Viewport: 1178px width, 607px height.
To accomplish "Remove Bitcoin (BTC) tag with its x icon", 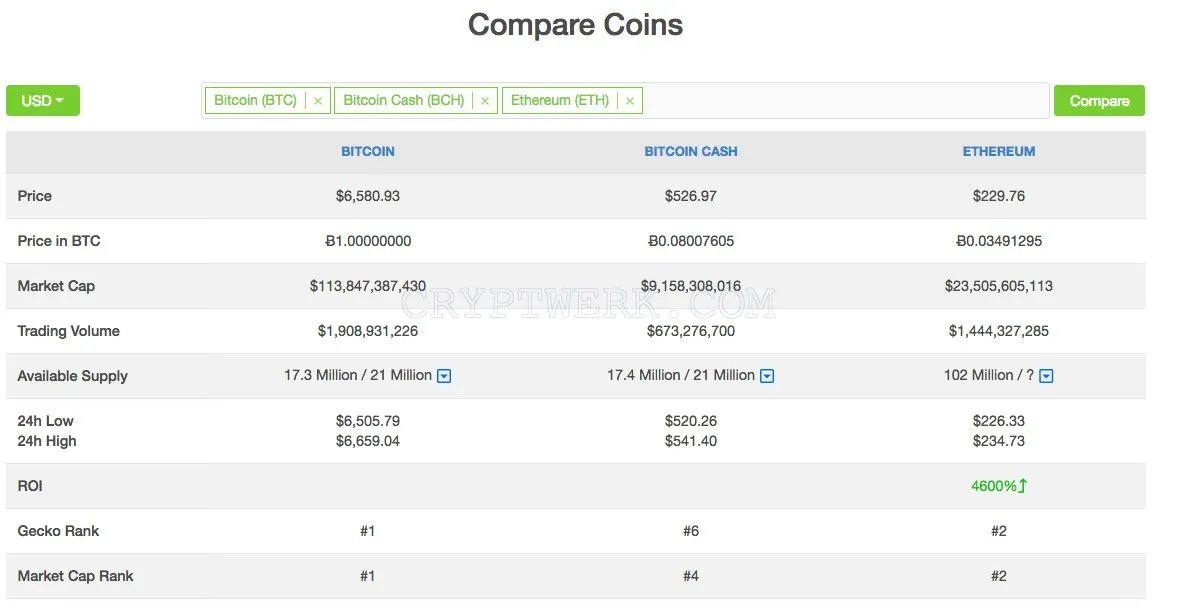I will (x=318, y=101).
